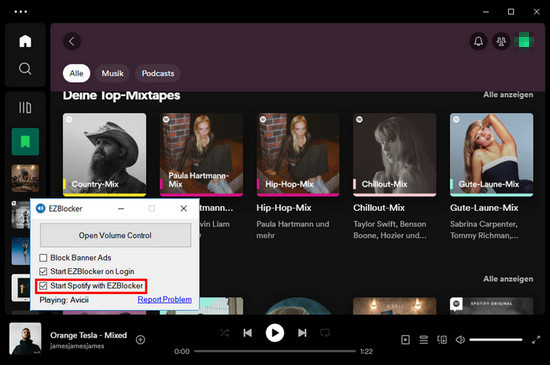This screenshot has height=365, width=550.
Task: Click Alle anzeigen for Top-Mixtapes
Action: click(x=508, y=95)
